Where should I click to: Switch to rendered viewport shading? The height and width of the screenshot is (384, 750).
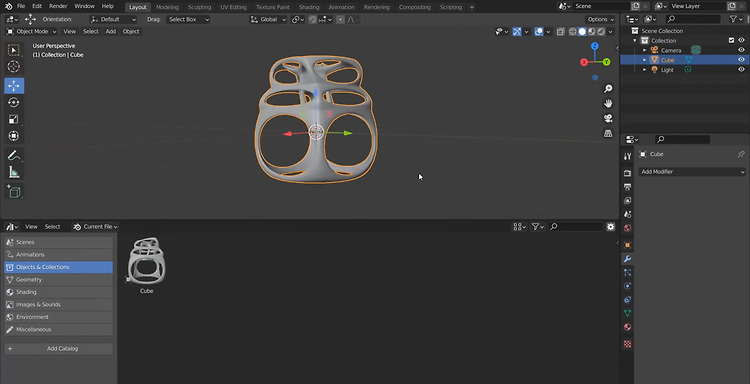[601, 32]
